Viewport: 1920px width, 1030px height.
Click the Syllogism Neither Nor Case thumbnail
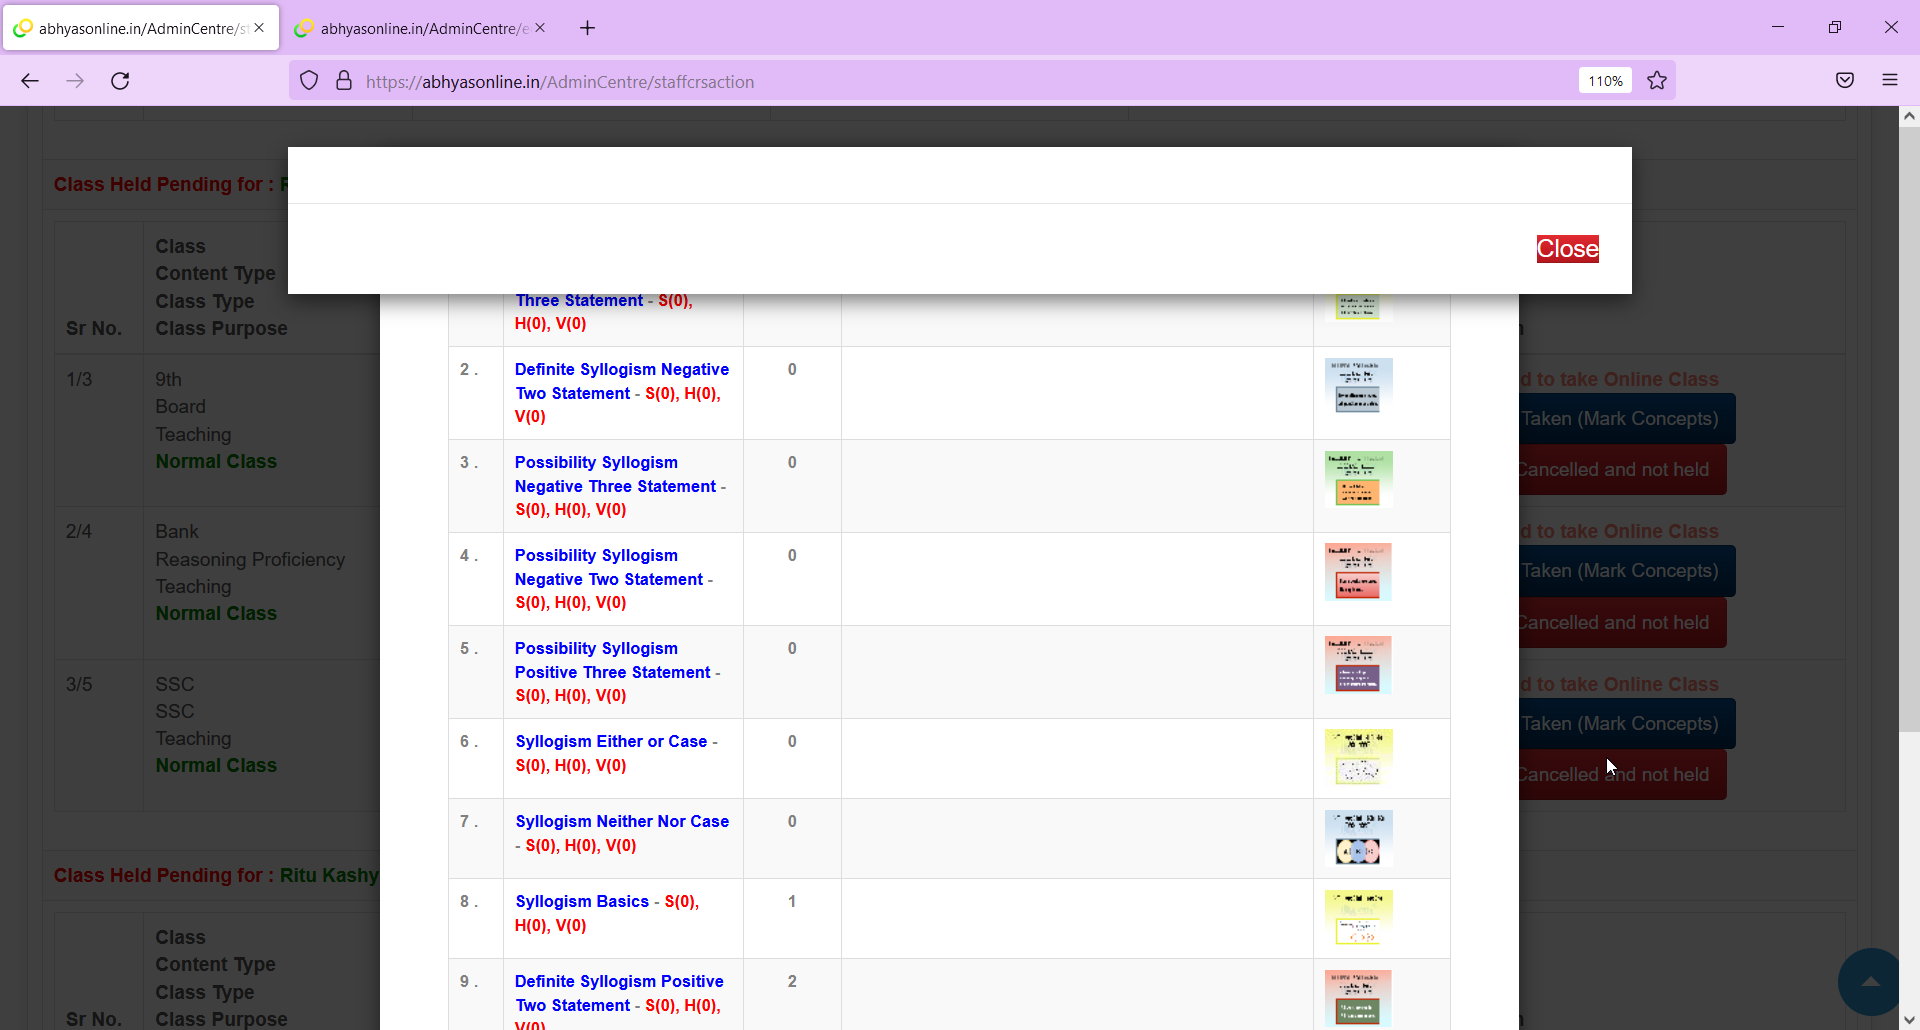[x=1358, y=838]
